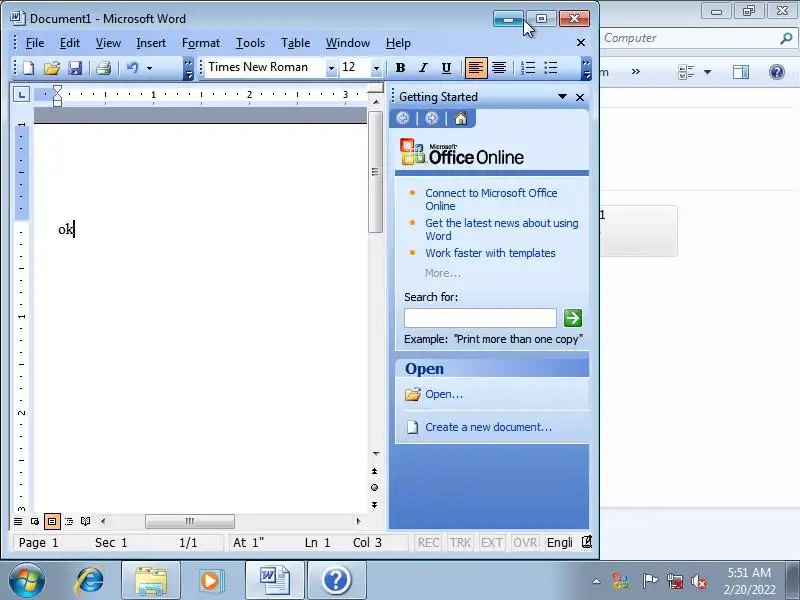
Task: Click Create a new document link
Action: [488, 427]
